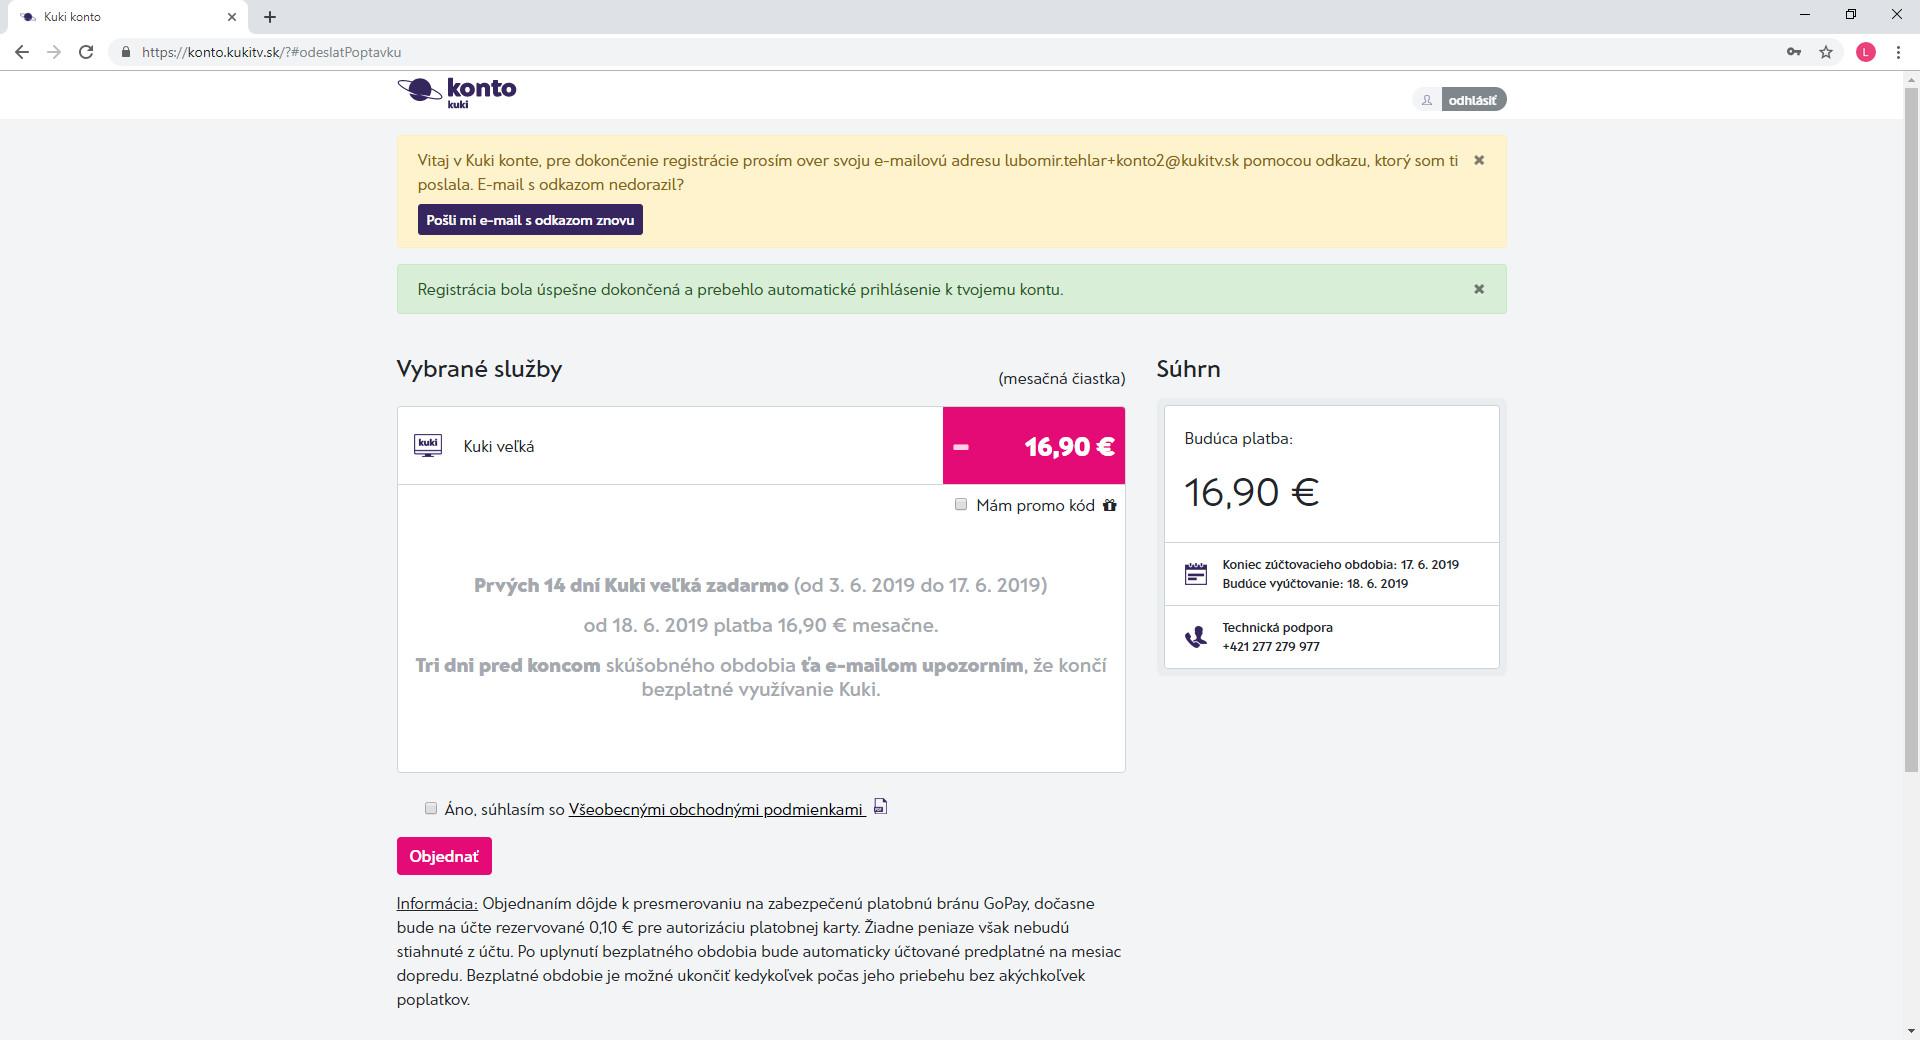The width and height of the screenshot is (1920, 1040).
Task: Click the Koniec zúčtovacieho obdobia date line
Action: point(1340,565)
